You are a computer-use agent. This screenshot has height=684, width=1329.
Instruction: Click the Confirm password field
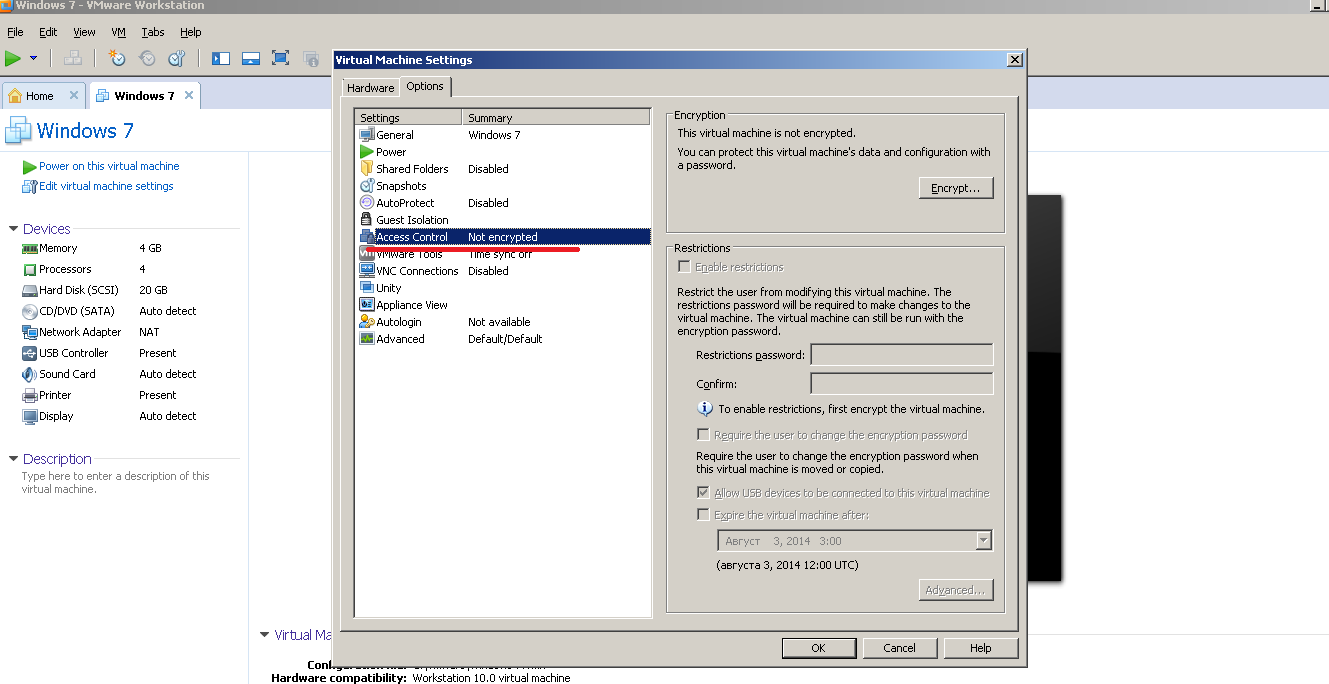point(902,384)
